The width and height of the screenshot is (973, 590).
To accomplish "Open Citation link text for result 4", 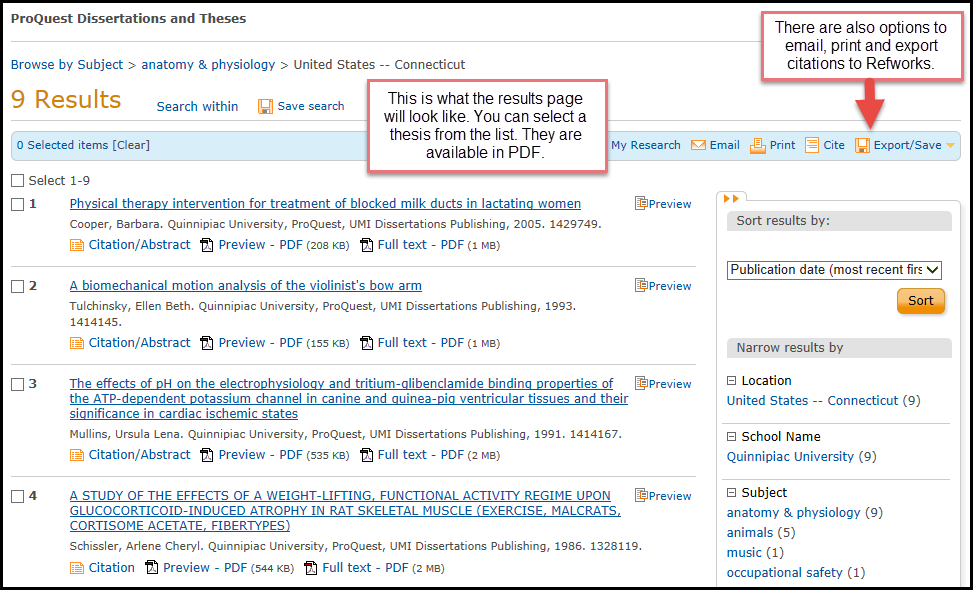I will click(x=112, y=568).
